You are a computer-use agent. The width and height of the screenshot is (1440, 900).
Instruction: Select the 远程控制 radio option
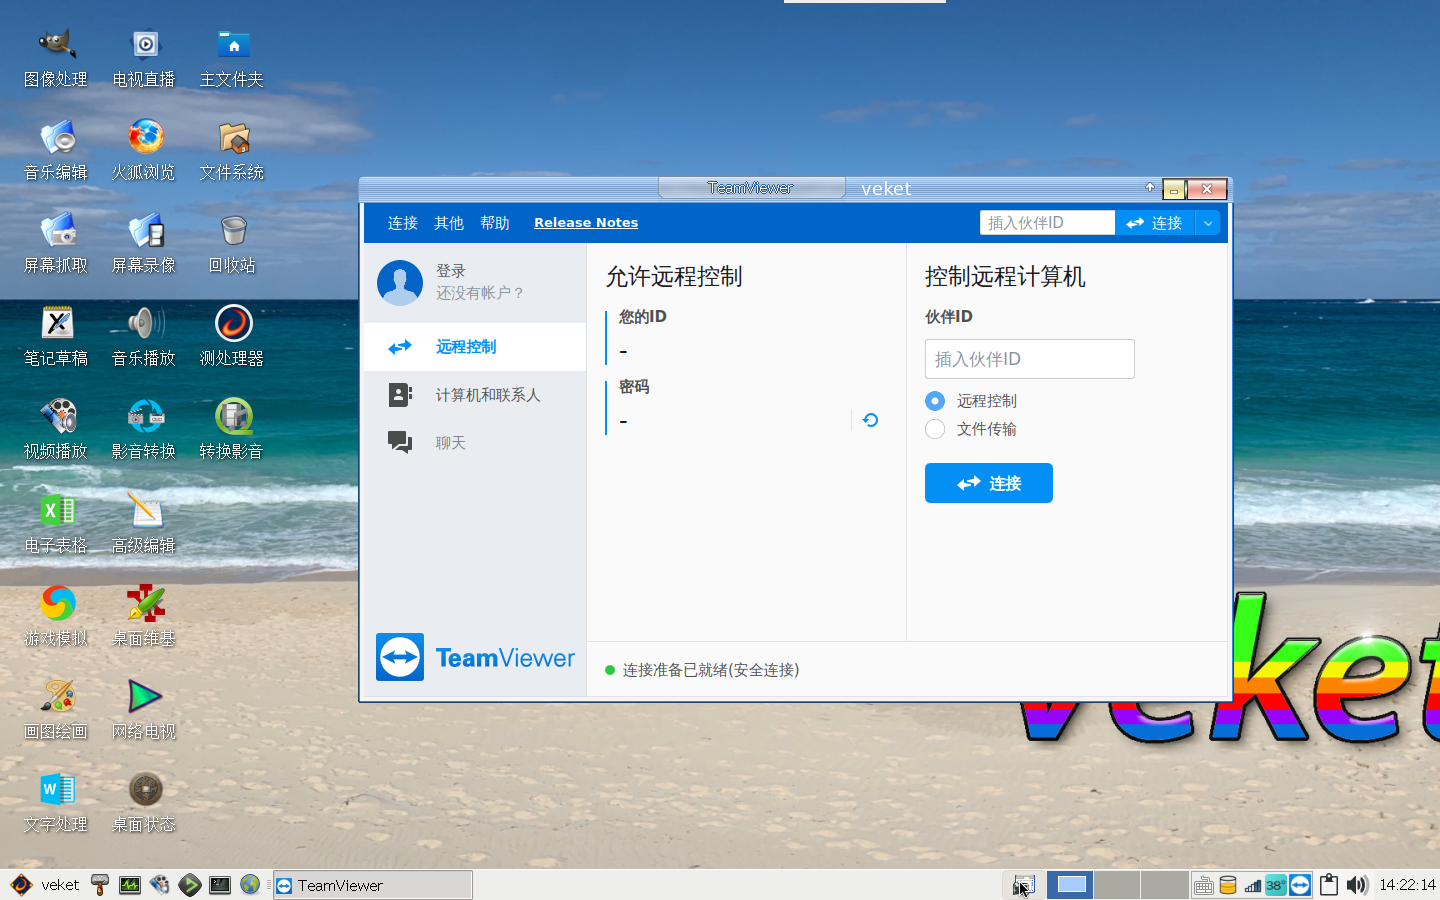click(934, 401)
